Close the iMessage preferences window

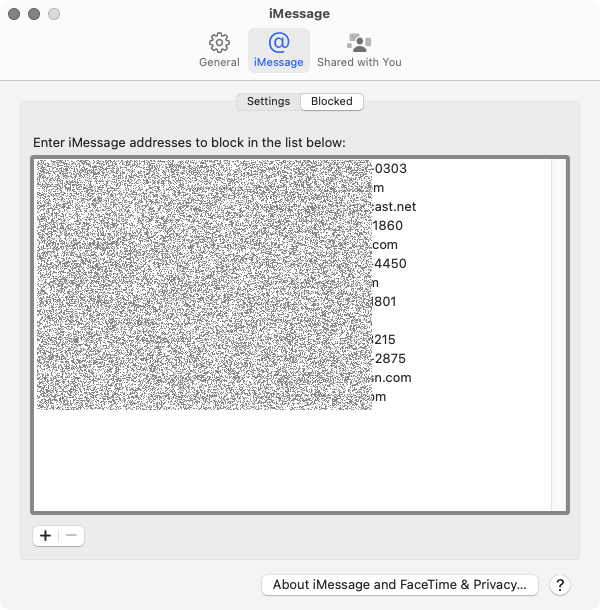[14, 14]
